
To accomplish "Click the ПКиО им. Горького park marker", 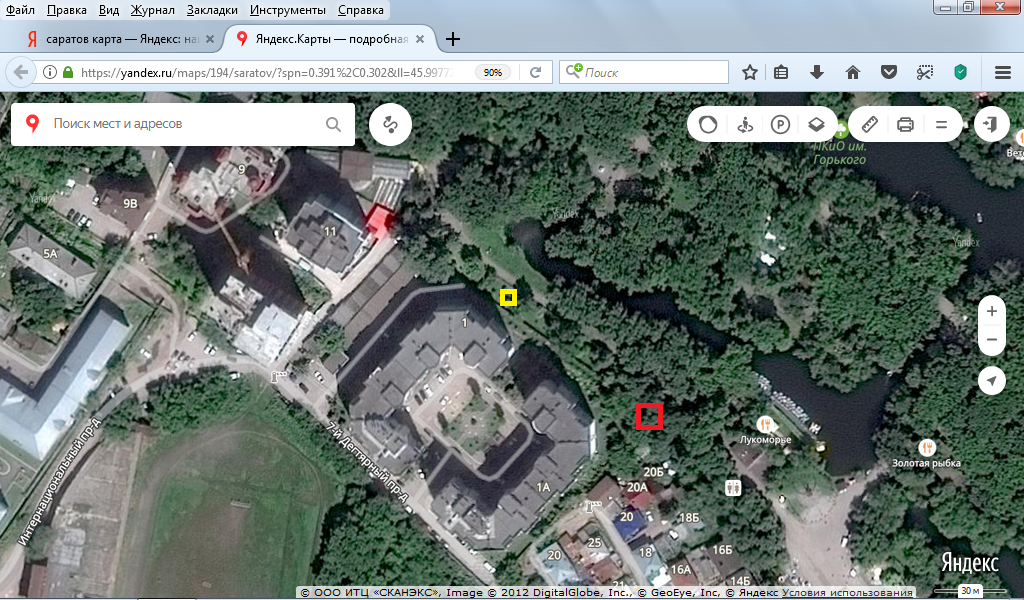I will pos(840,129).
